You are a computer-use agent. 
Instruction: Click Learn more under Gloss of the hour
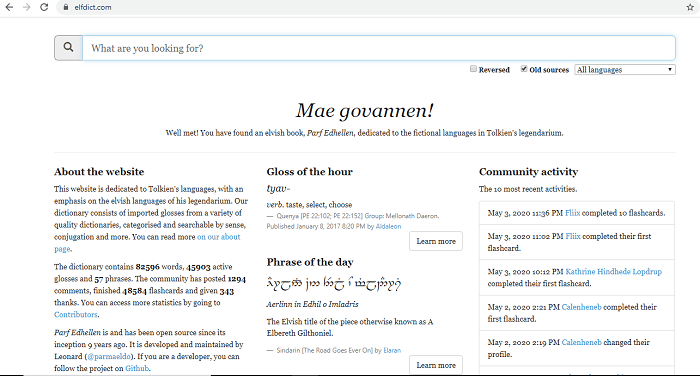(436, 241)
